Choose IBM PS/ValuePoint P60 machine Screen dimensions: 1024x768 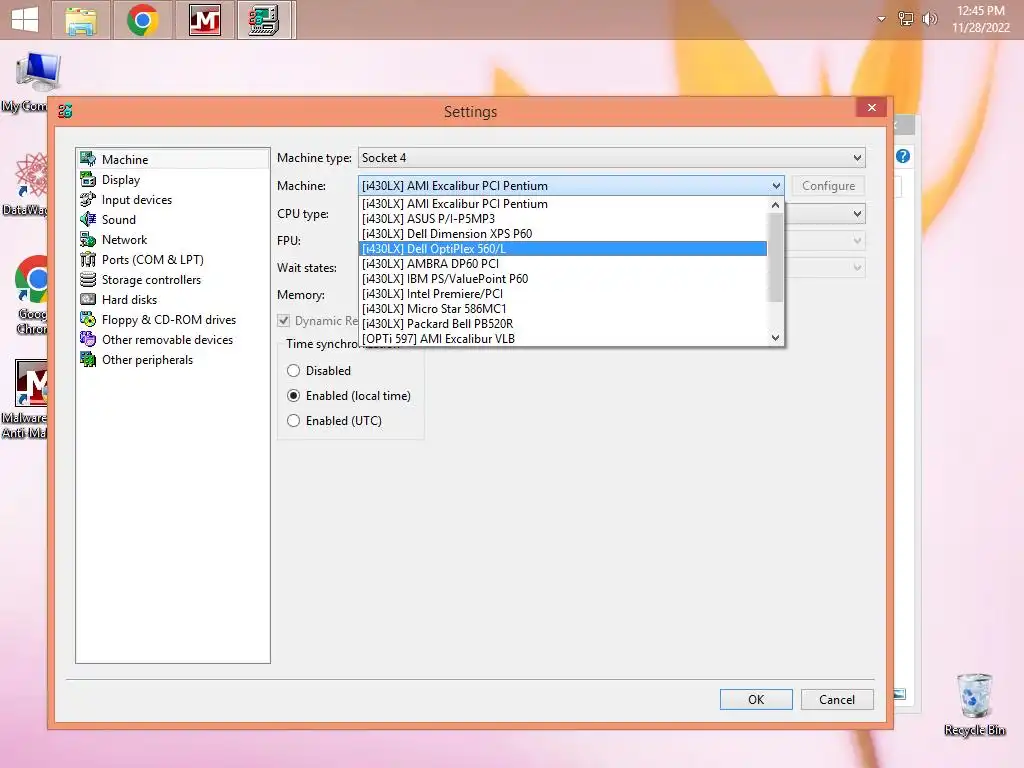(x=563, y=279)
